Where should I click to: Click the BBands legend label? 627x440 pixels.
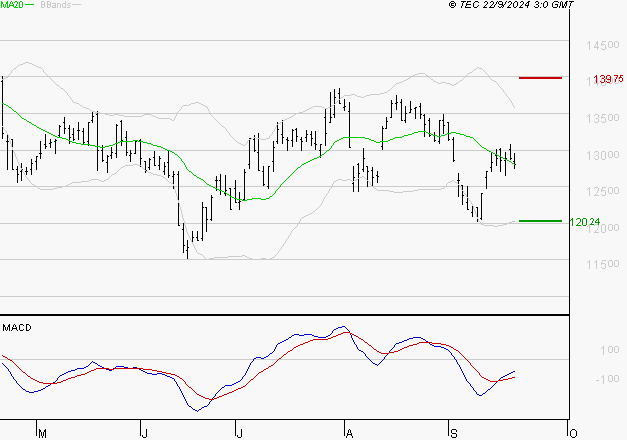point(56,5)
